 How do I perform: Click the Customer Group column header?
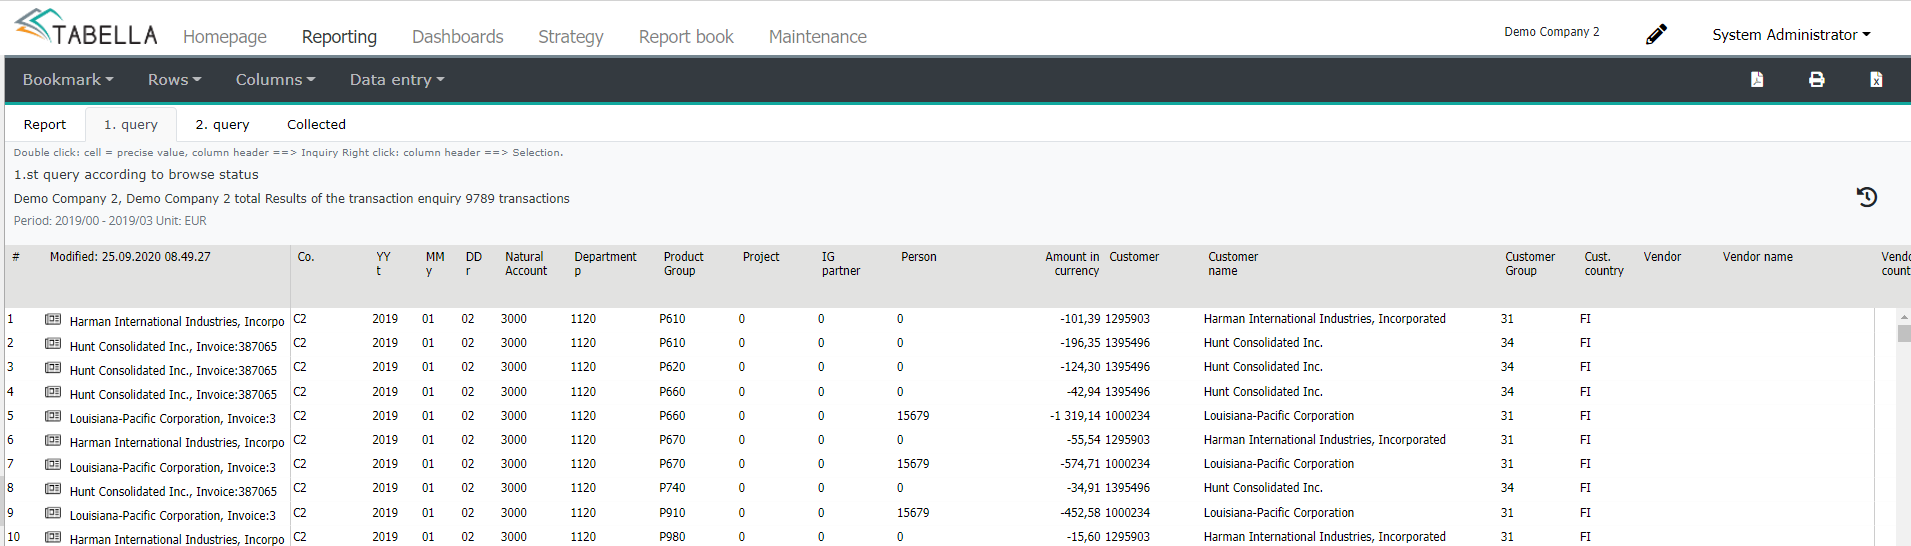[1530, 264]
